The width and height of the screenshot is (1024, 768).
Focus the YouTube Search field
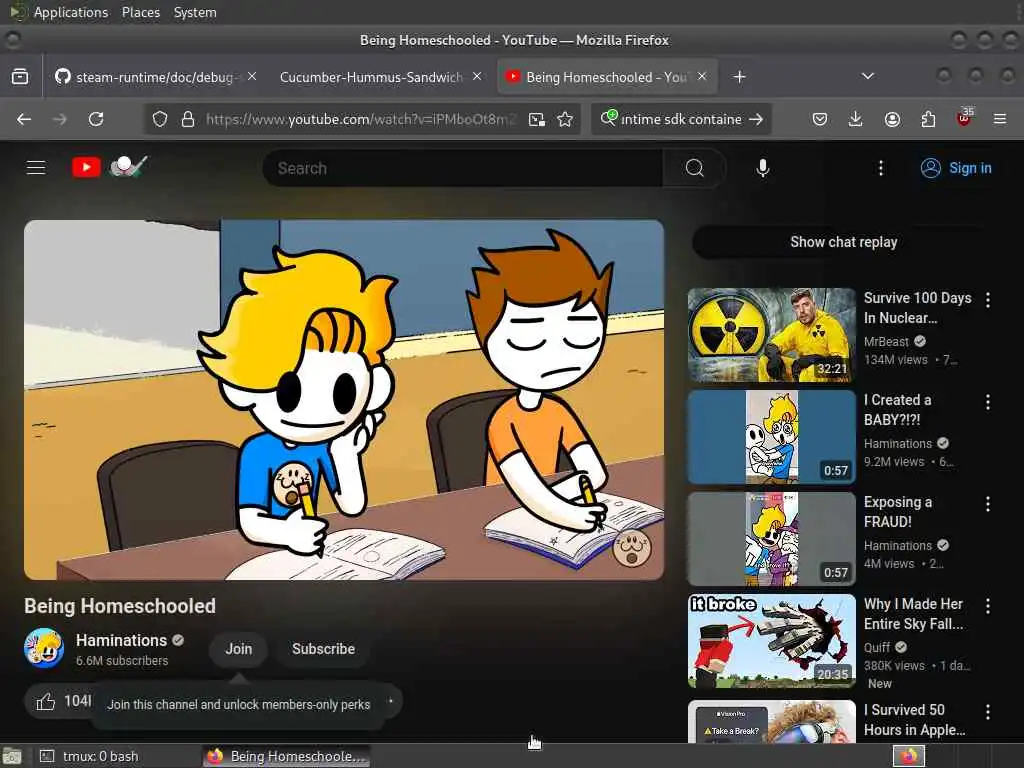(462, 168)
